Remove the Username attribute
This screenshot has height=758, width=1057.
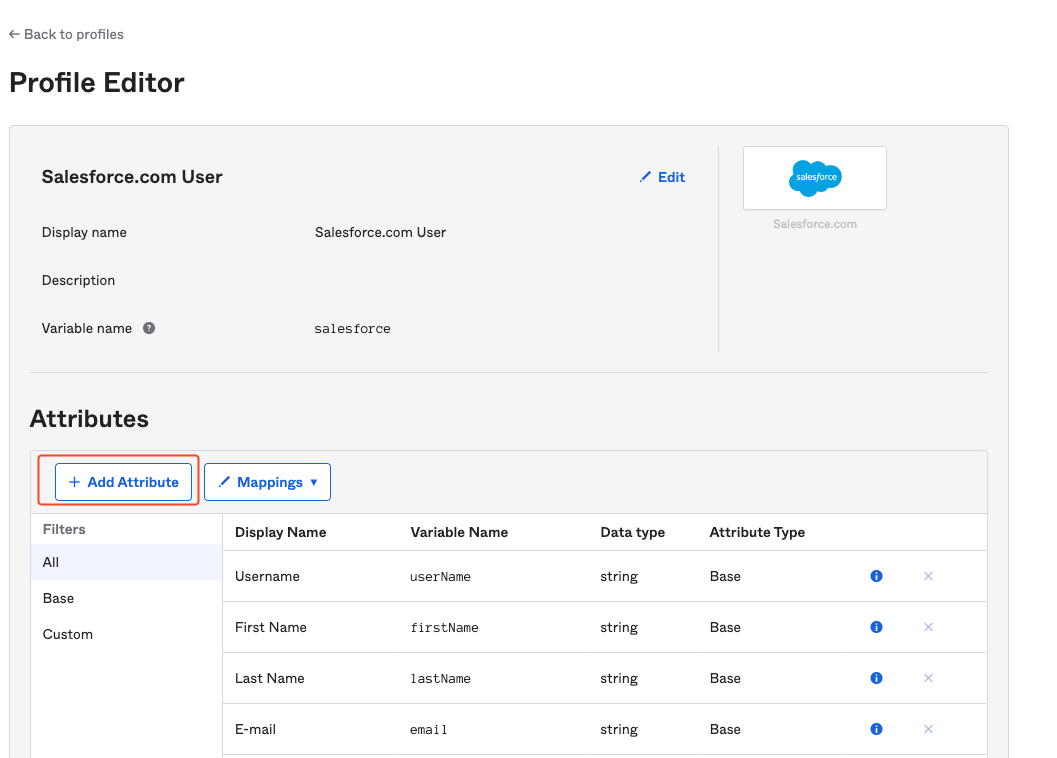[x=928, y=576]
